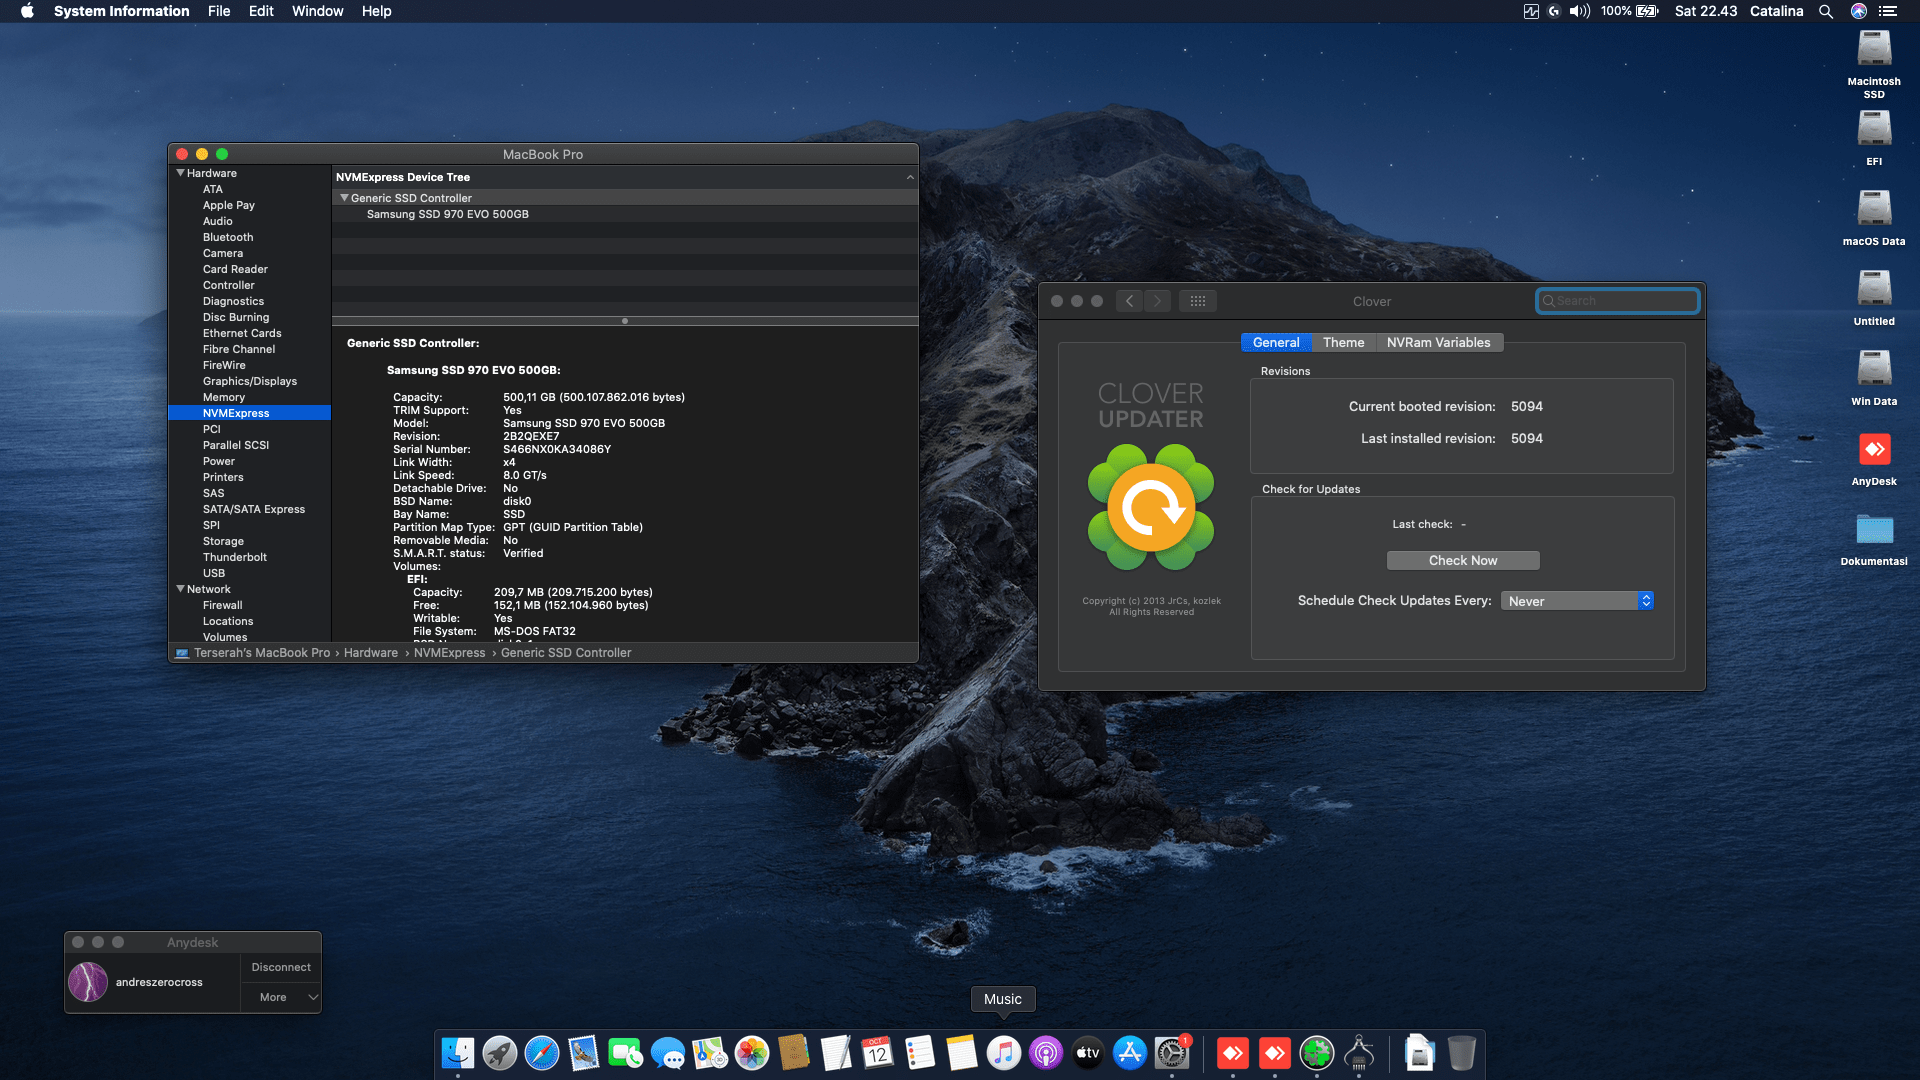Open Maps from the Dock

click(x=710, y=1053)
